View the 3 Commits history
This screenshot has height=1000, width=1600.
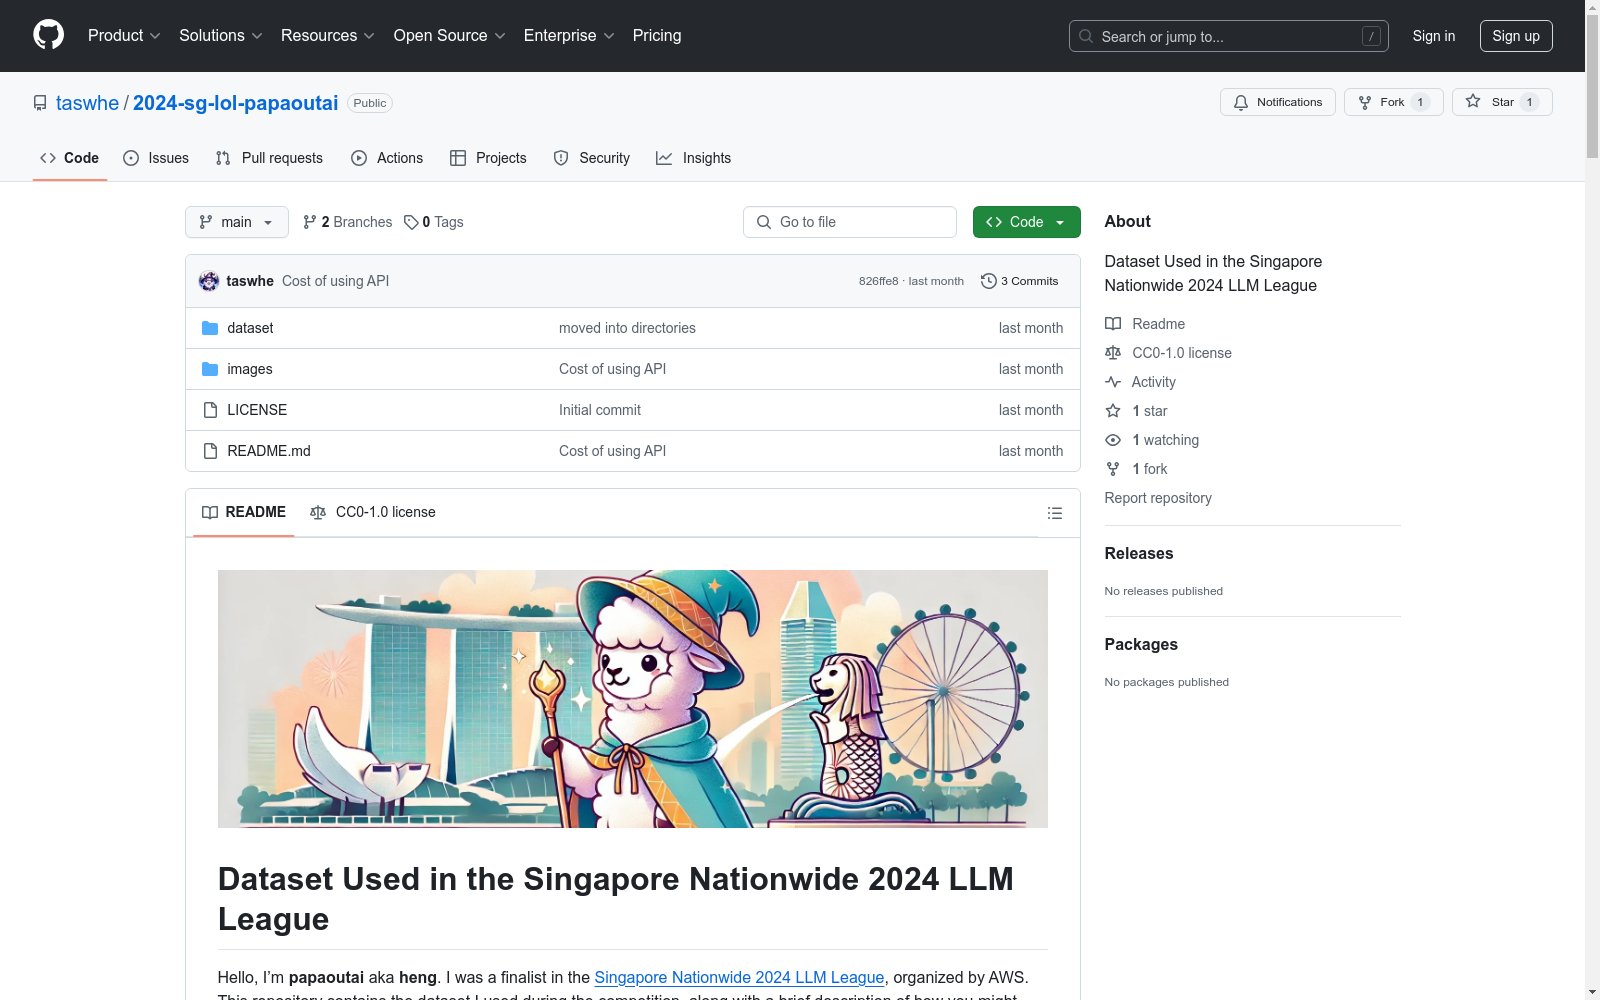tap(1020, 281)
